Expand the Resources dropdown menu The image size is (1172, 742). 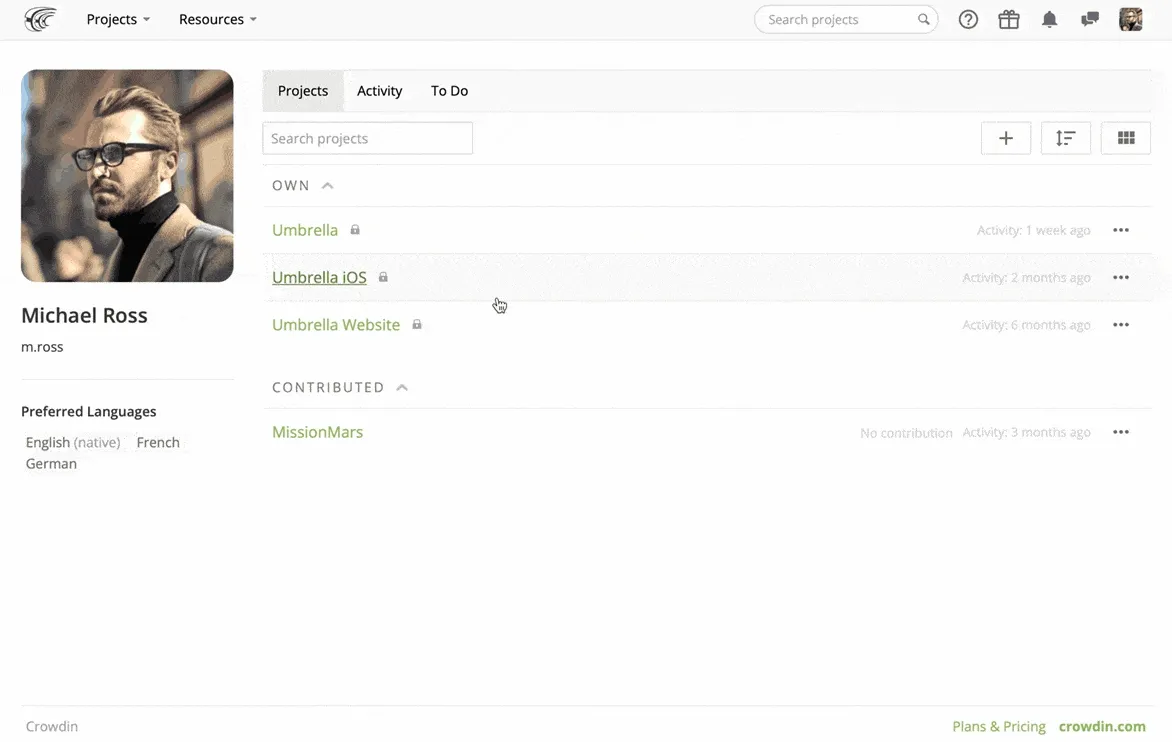tap(217, 19)
